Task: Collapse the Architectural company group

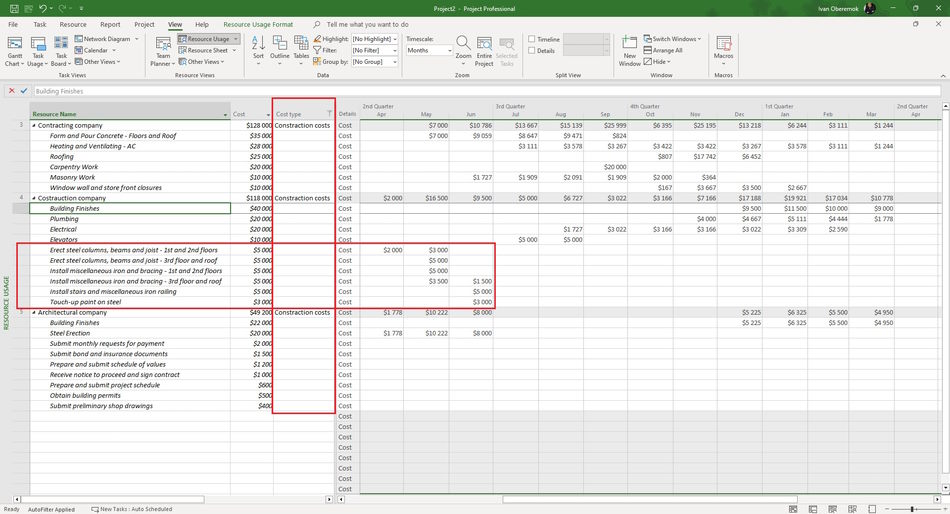Action: [x=34, y=312]
